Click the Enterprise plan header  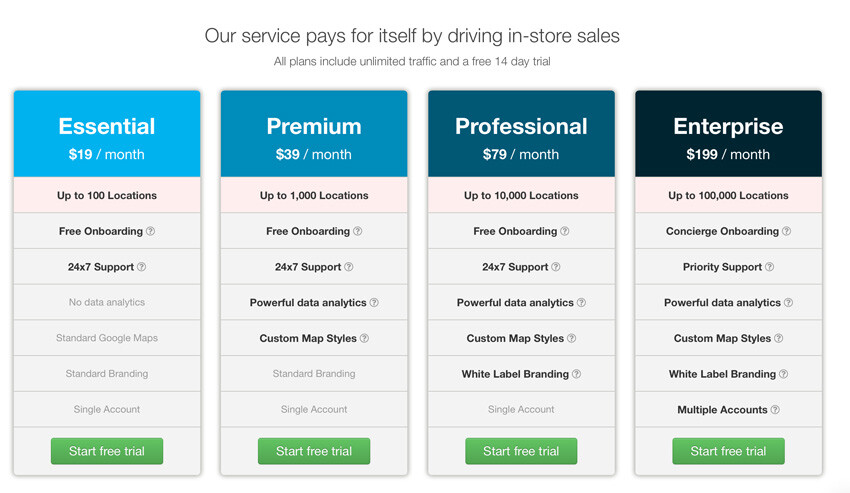[728, 135]
